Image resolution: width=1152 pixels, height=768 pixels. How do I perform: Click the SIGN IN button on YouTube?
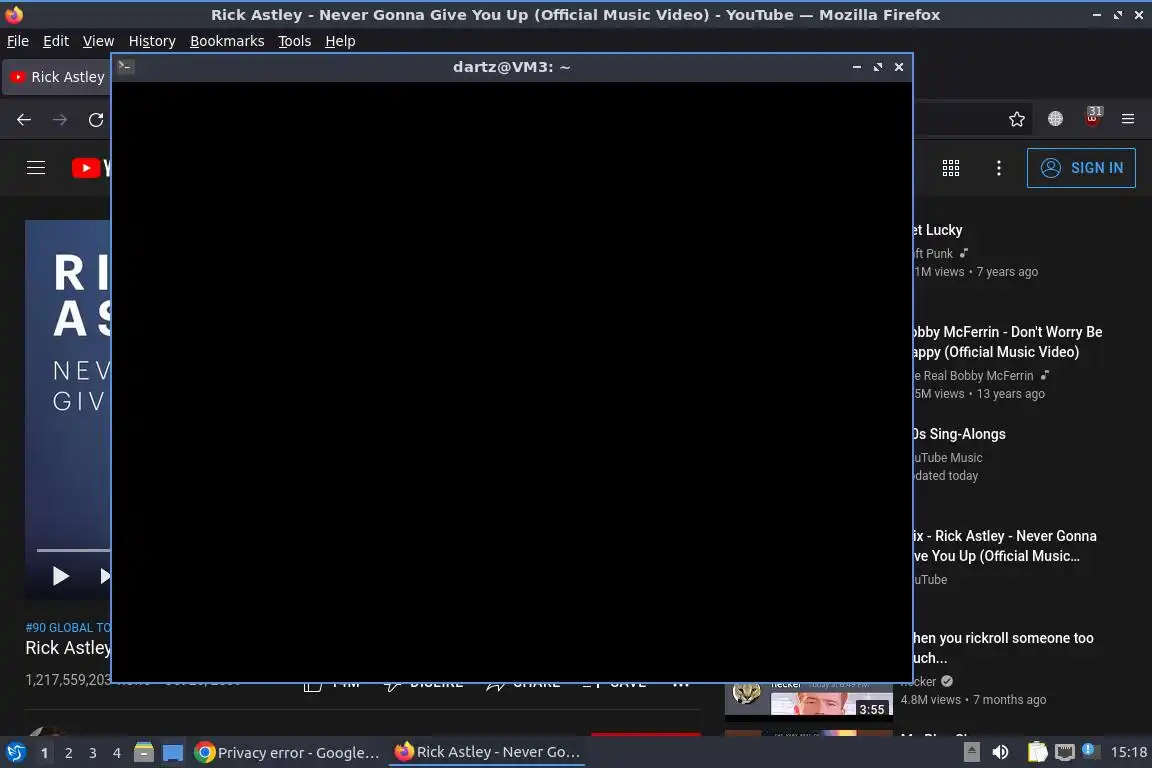point(1081,168)
